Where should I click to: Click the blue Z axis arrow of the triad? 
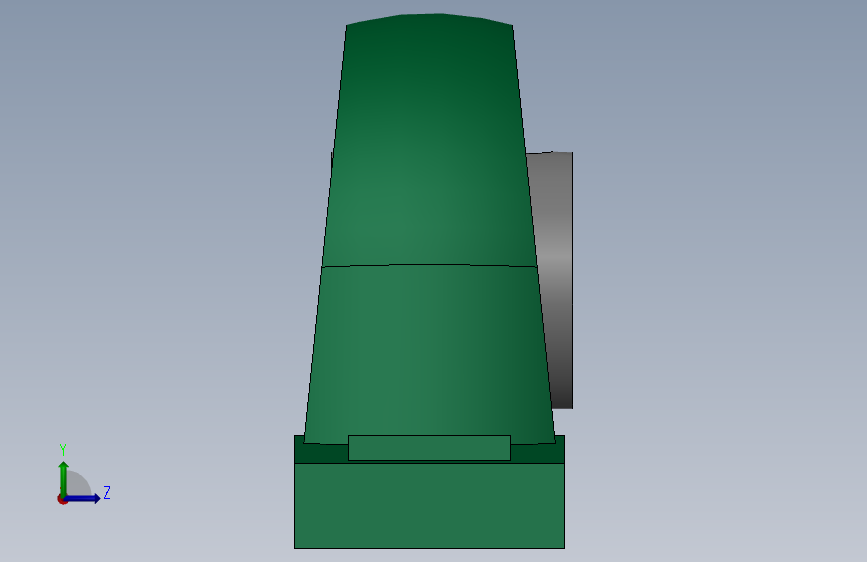coord(83,498)
